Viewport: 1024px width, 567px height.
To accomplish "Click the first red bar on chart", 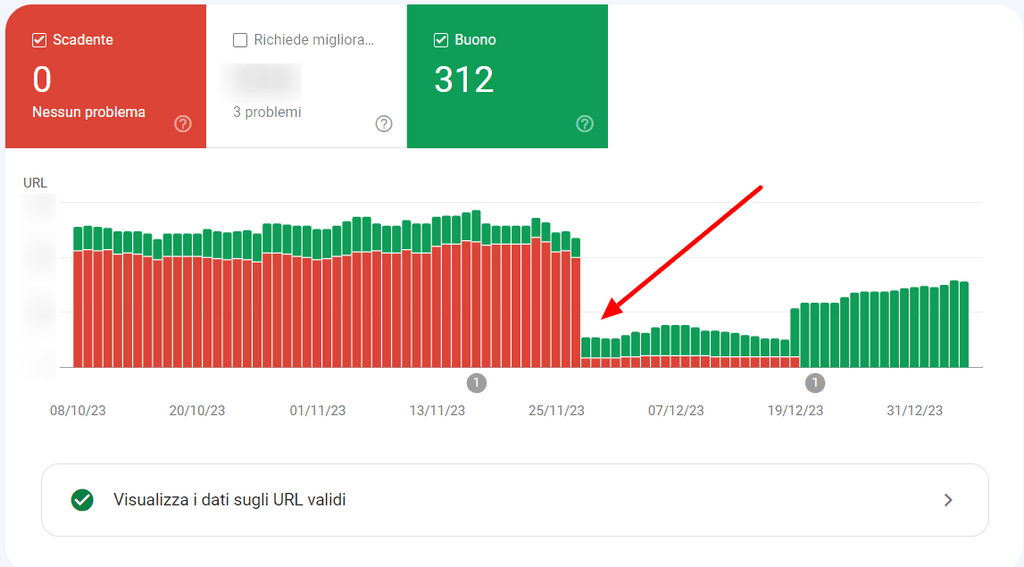I will [78, 308].
